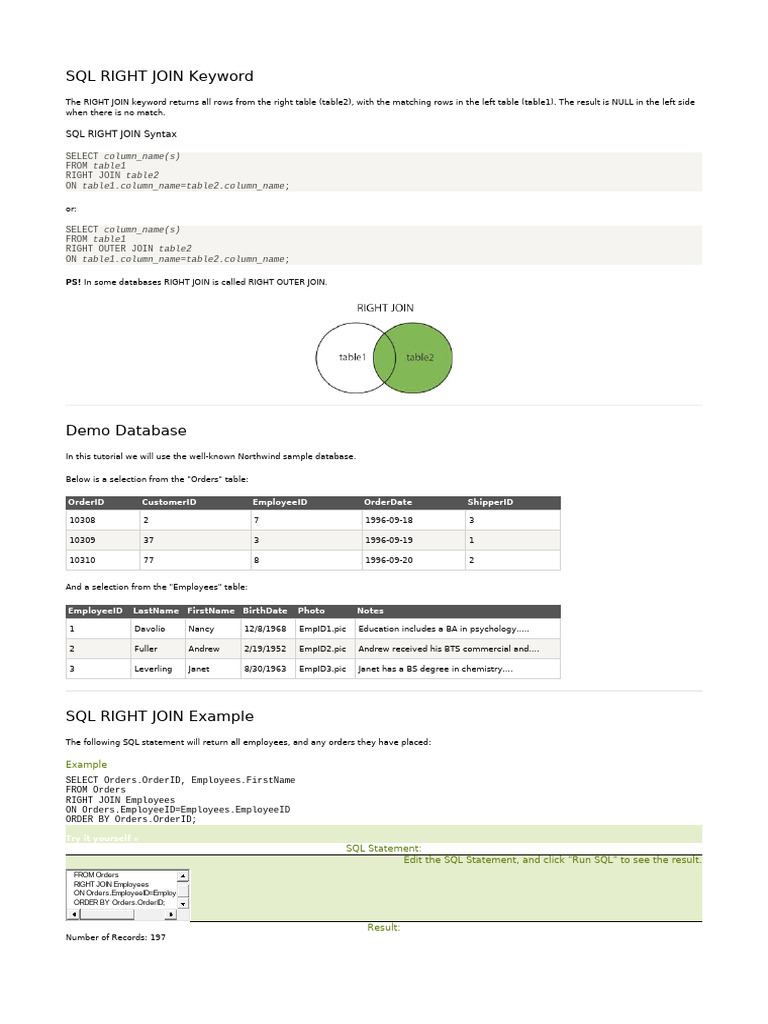Image resolution: width=768 pixels, height=1024 pixels.
Task: Select the OrderID column header in Orders table
Action: (86, 502)
